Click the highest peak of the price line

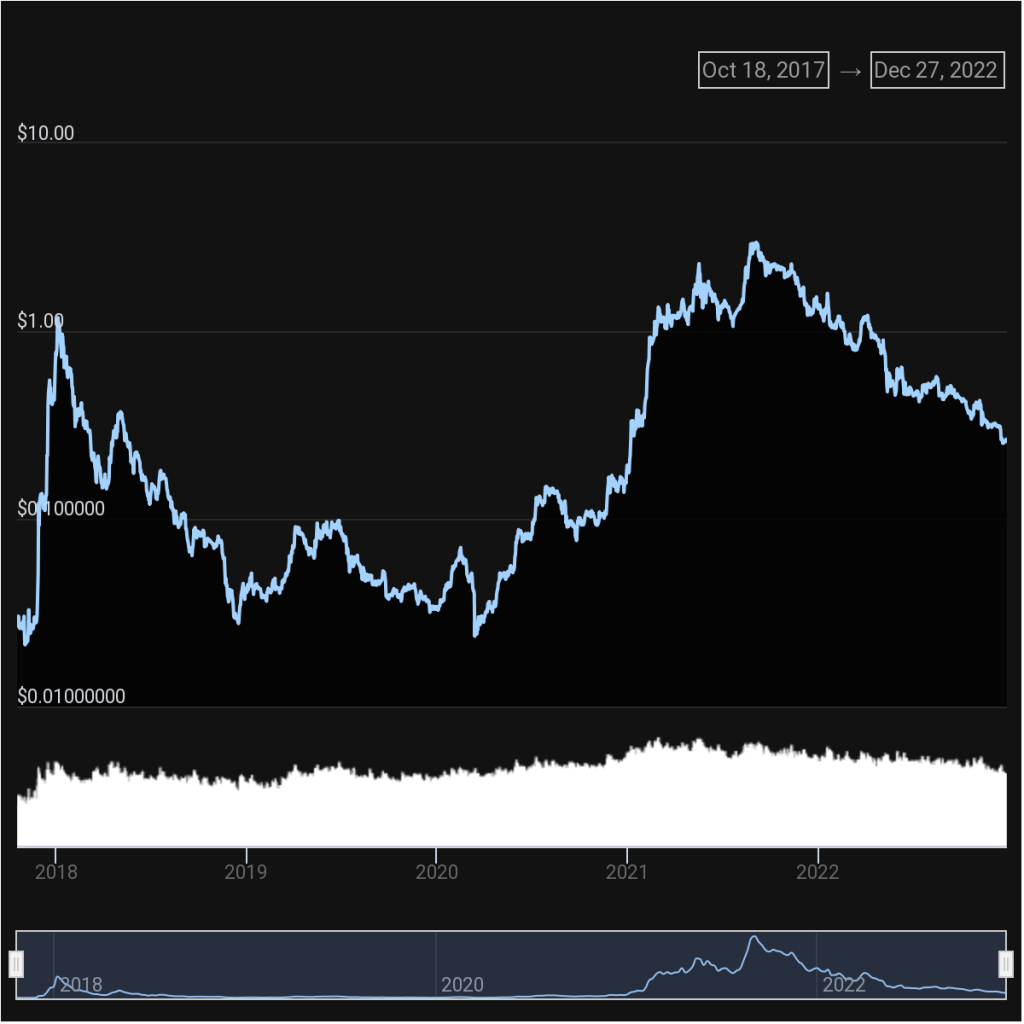(x=755, y=243)
